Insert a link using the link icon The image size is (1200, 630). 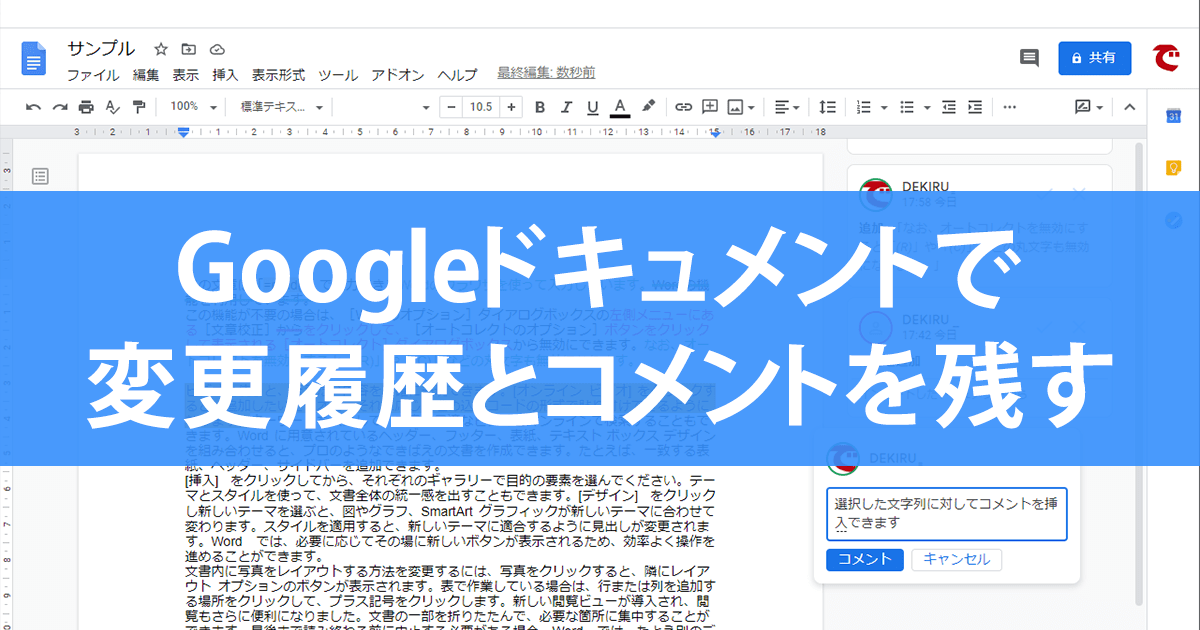[x=684, y=107]
